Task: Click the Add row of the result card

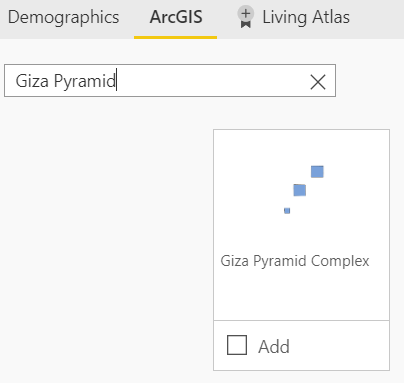Action: click(301, 345)
